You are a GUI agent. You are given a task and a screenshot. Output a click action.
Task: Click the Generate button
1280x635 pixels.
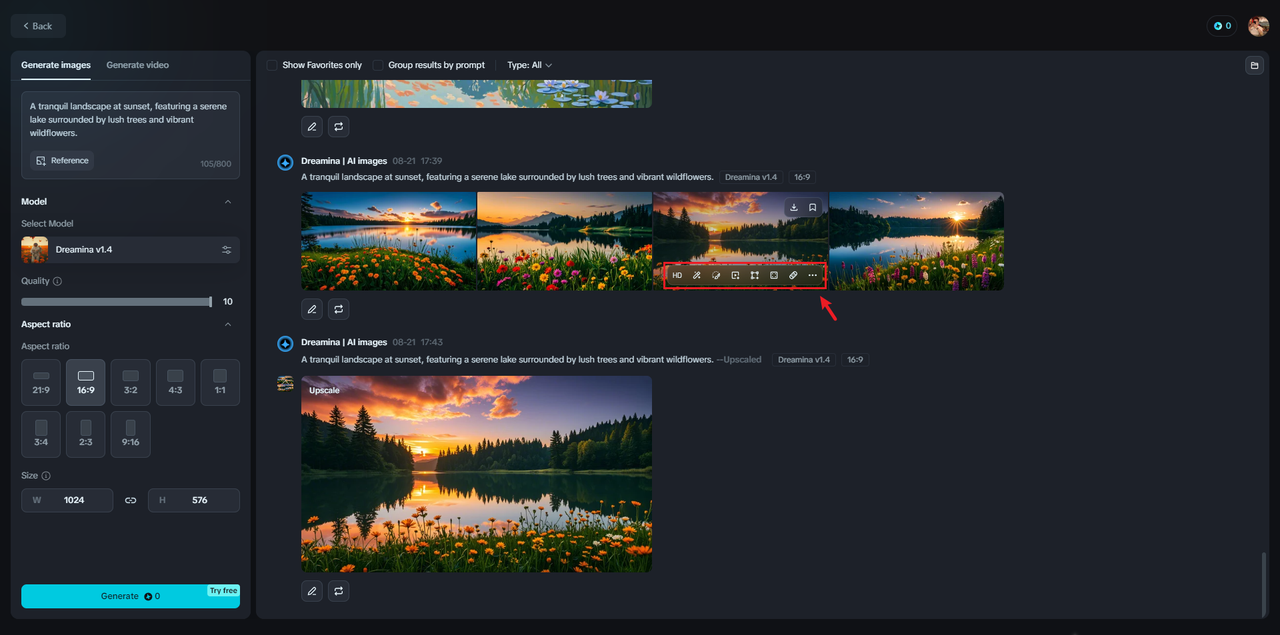pos(130,596)
